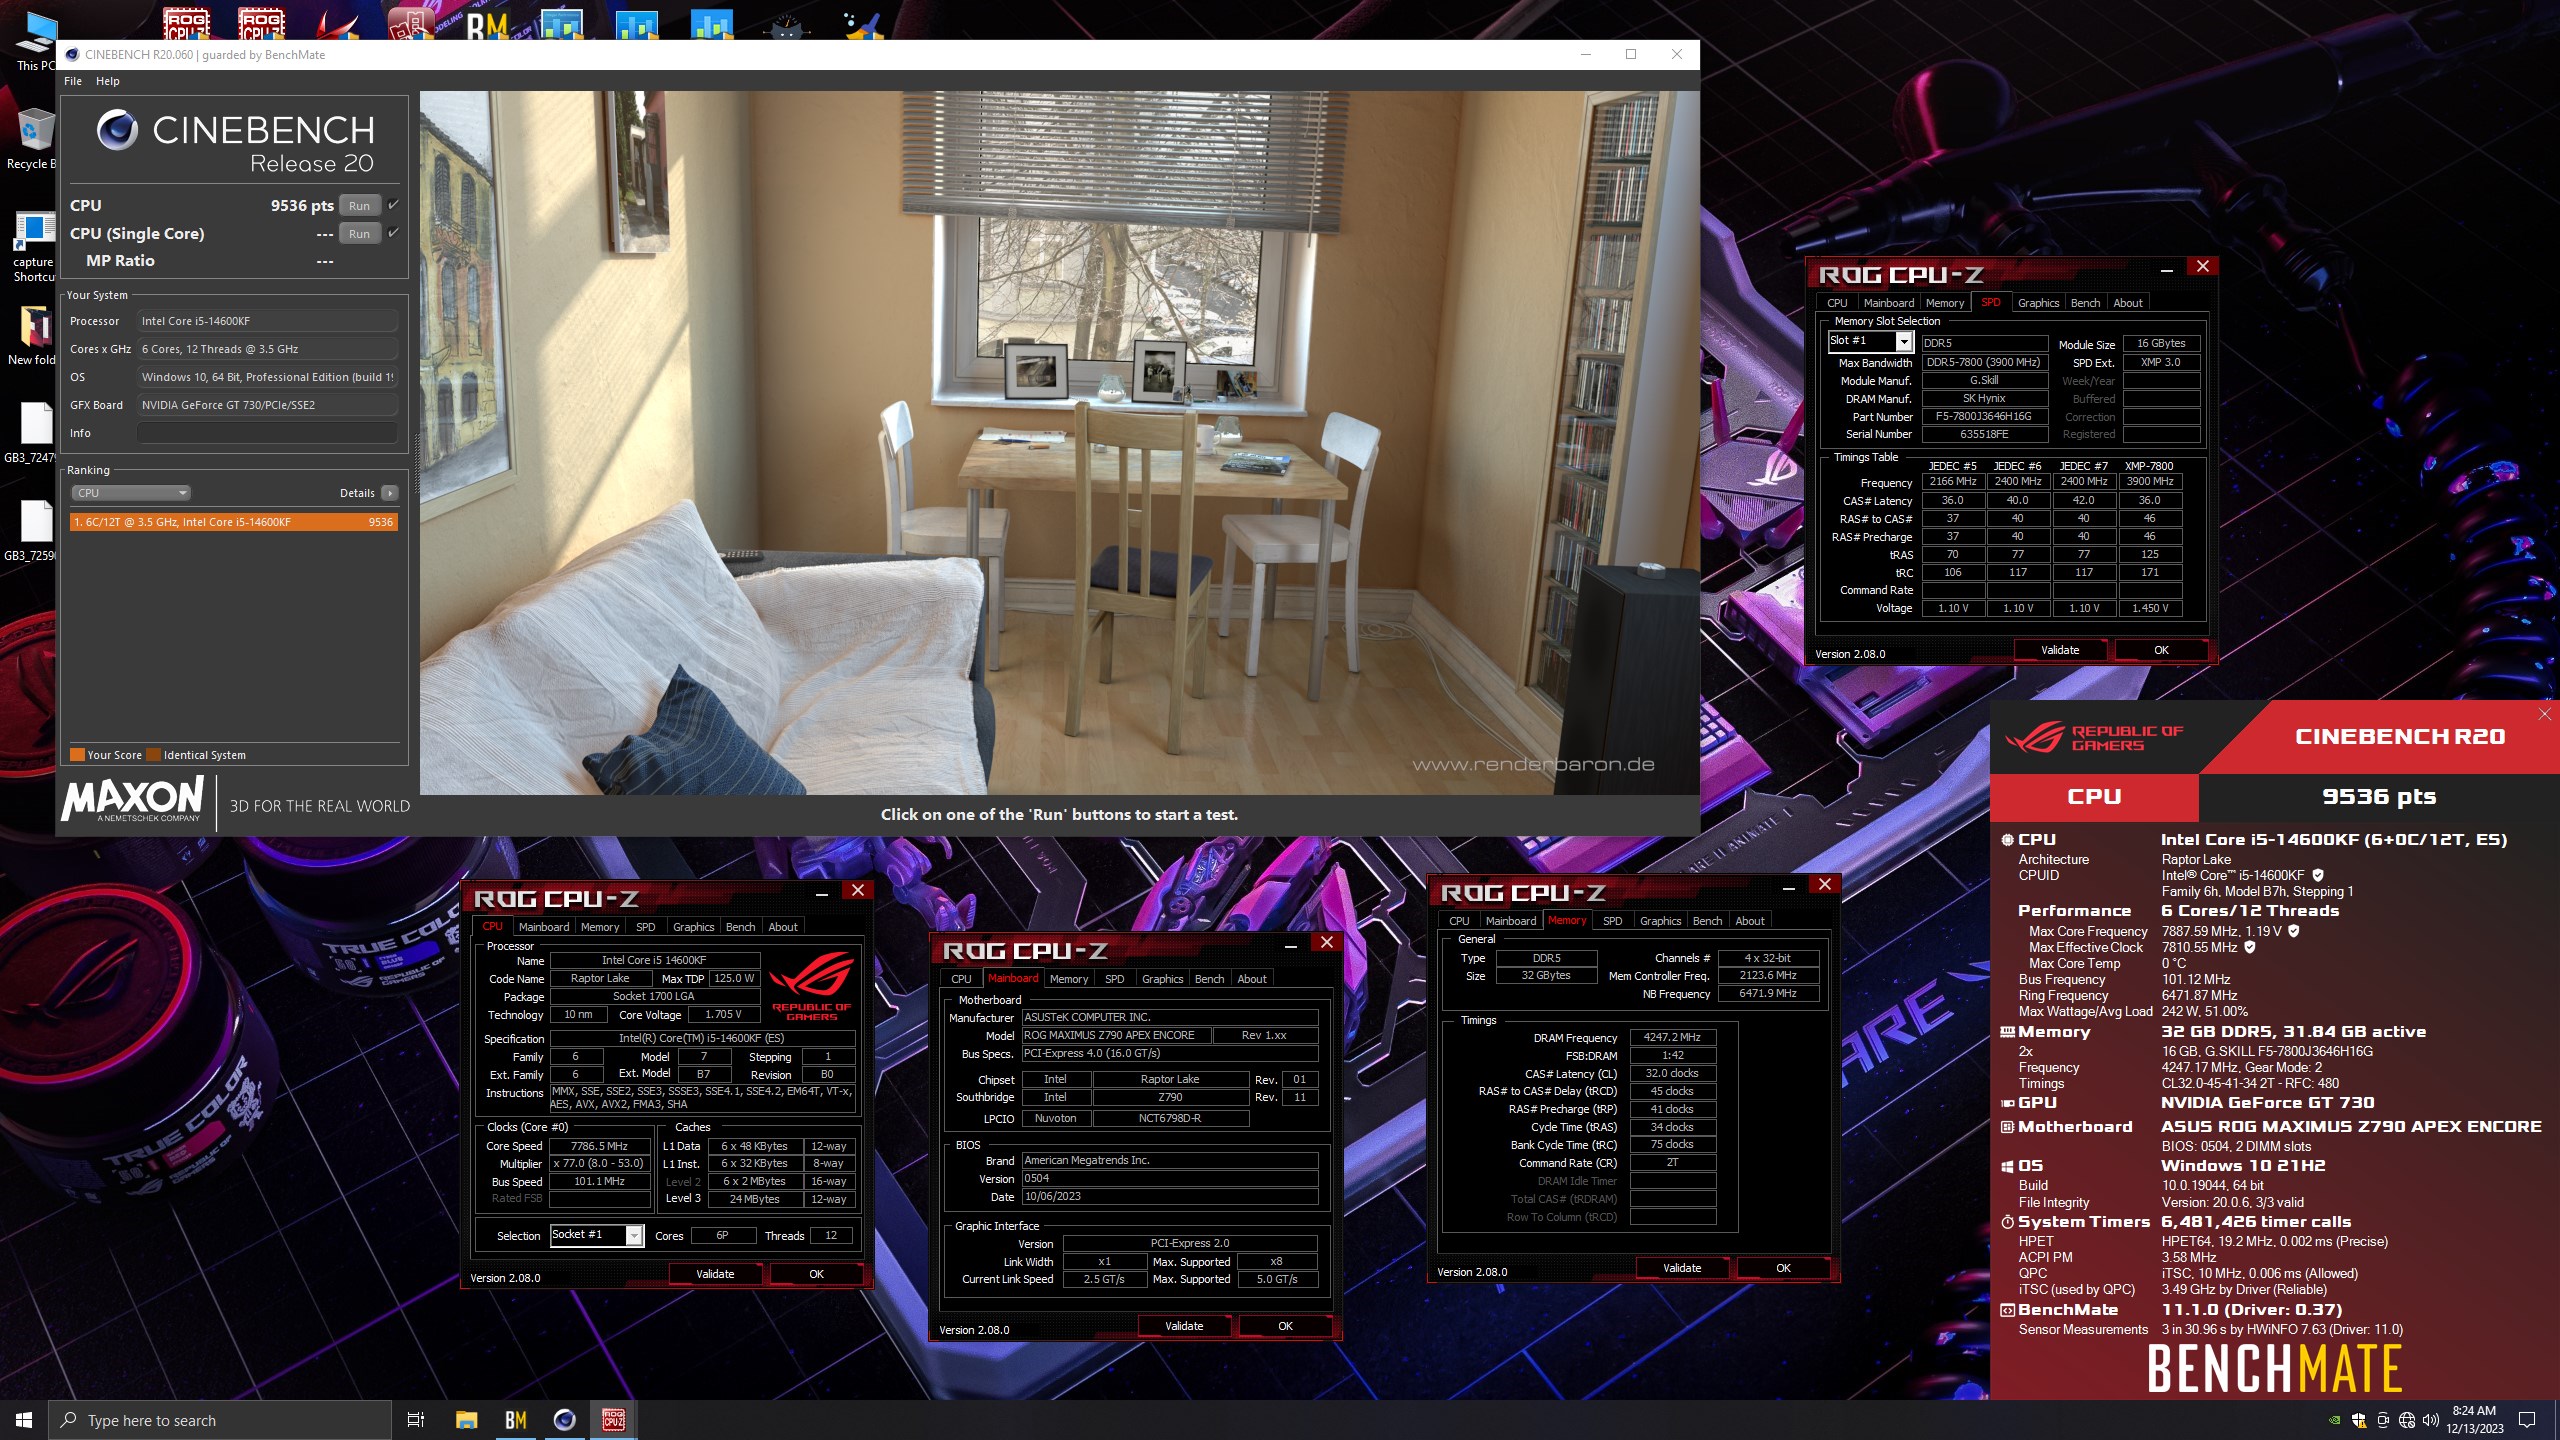This screenshot has width=2560, height=1440.
Task: Click the Part Number F5-7800J3646H16G field
Action: pyautogui.click(x=1984, y=417)
